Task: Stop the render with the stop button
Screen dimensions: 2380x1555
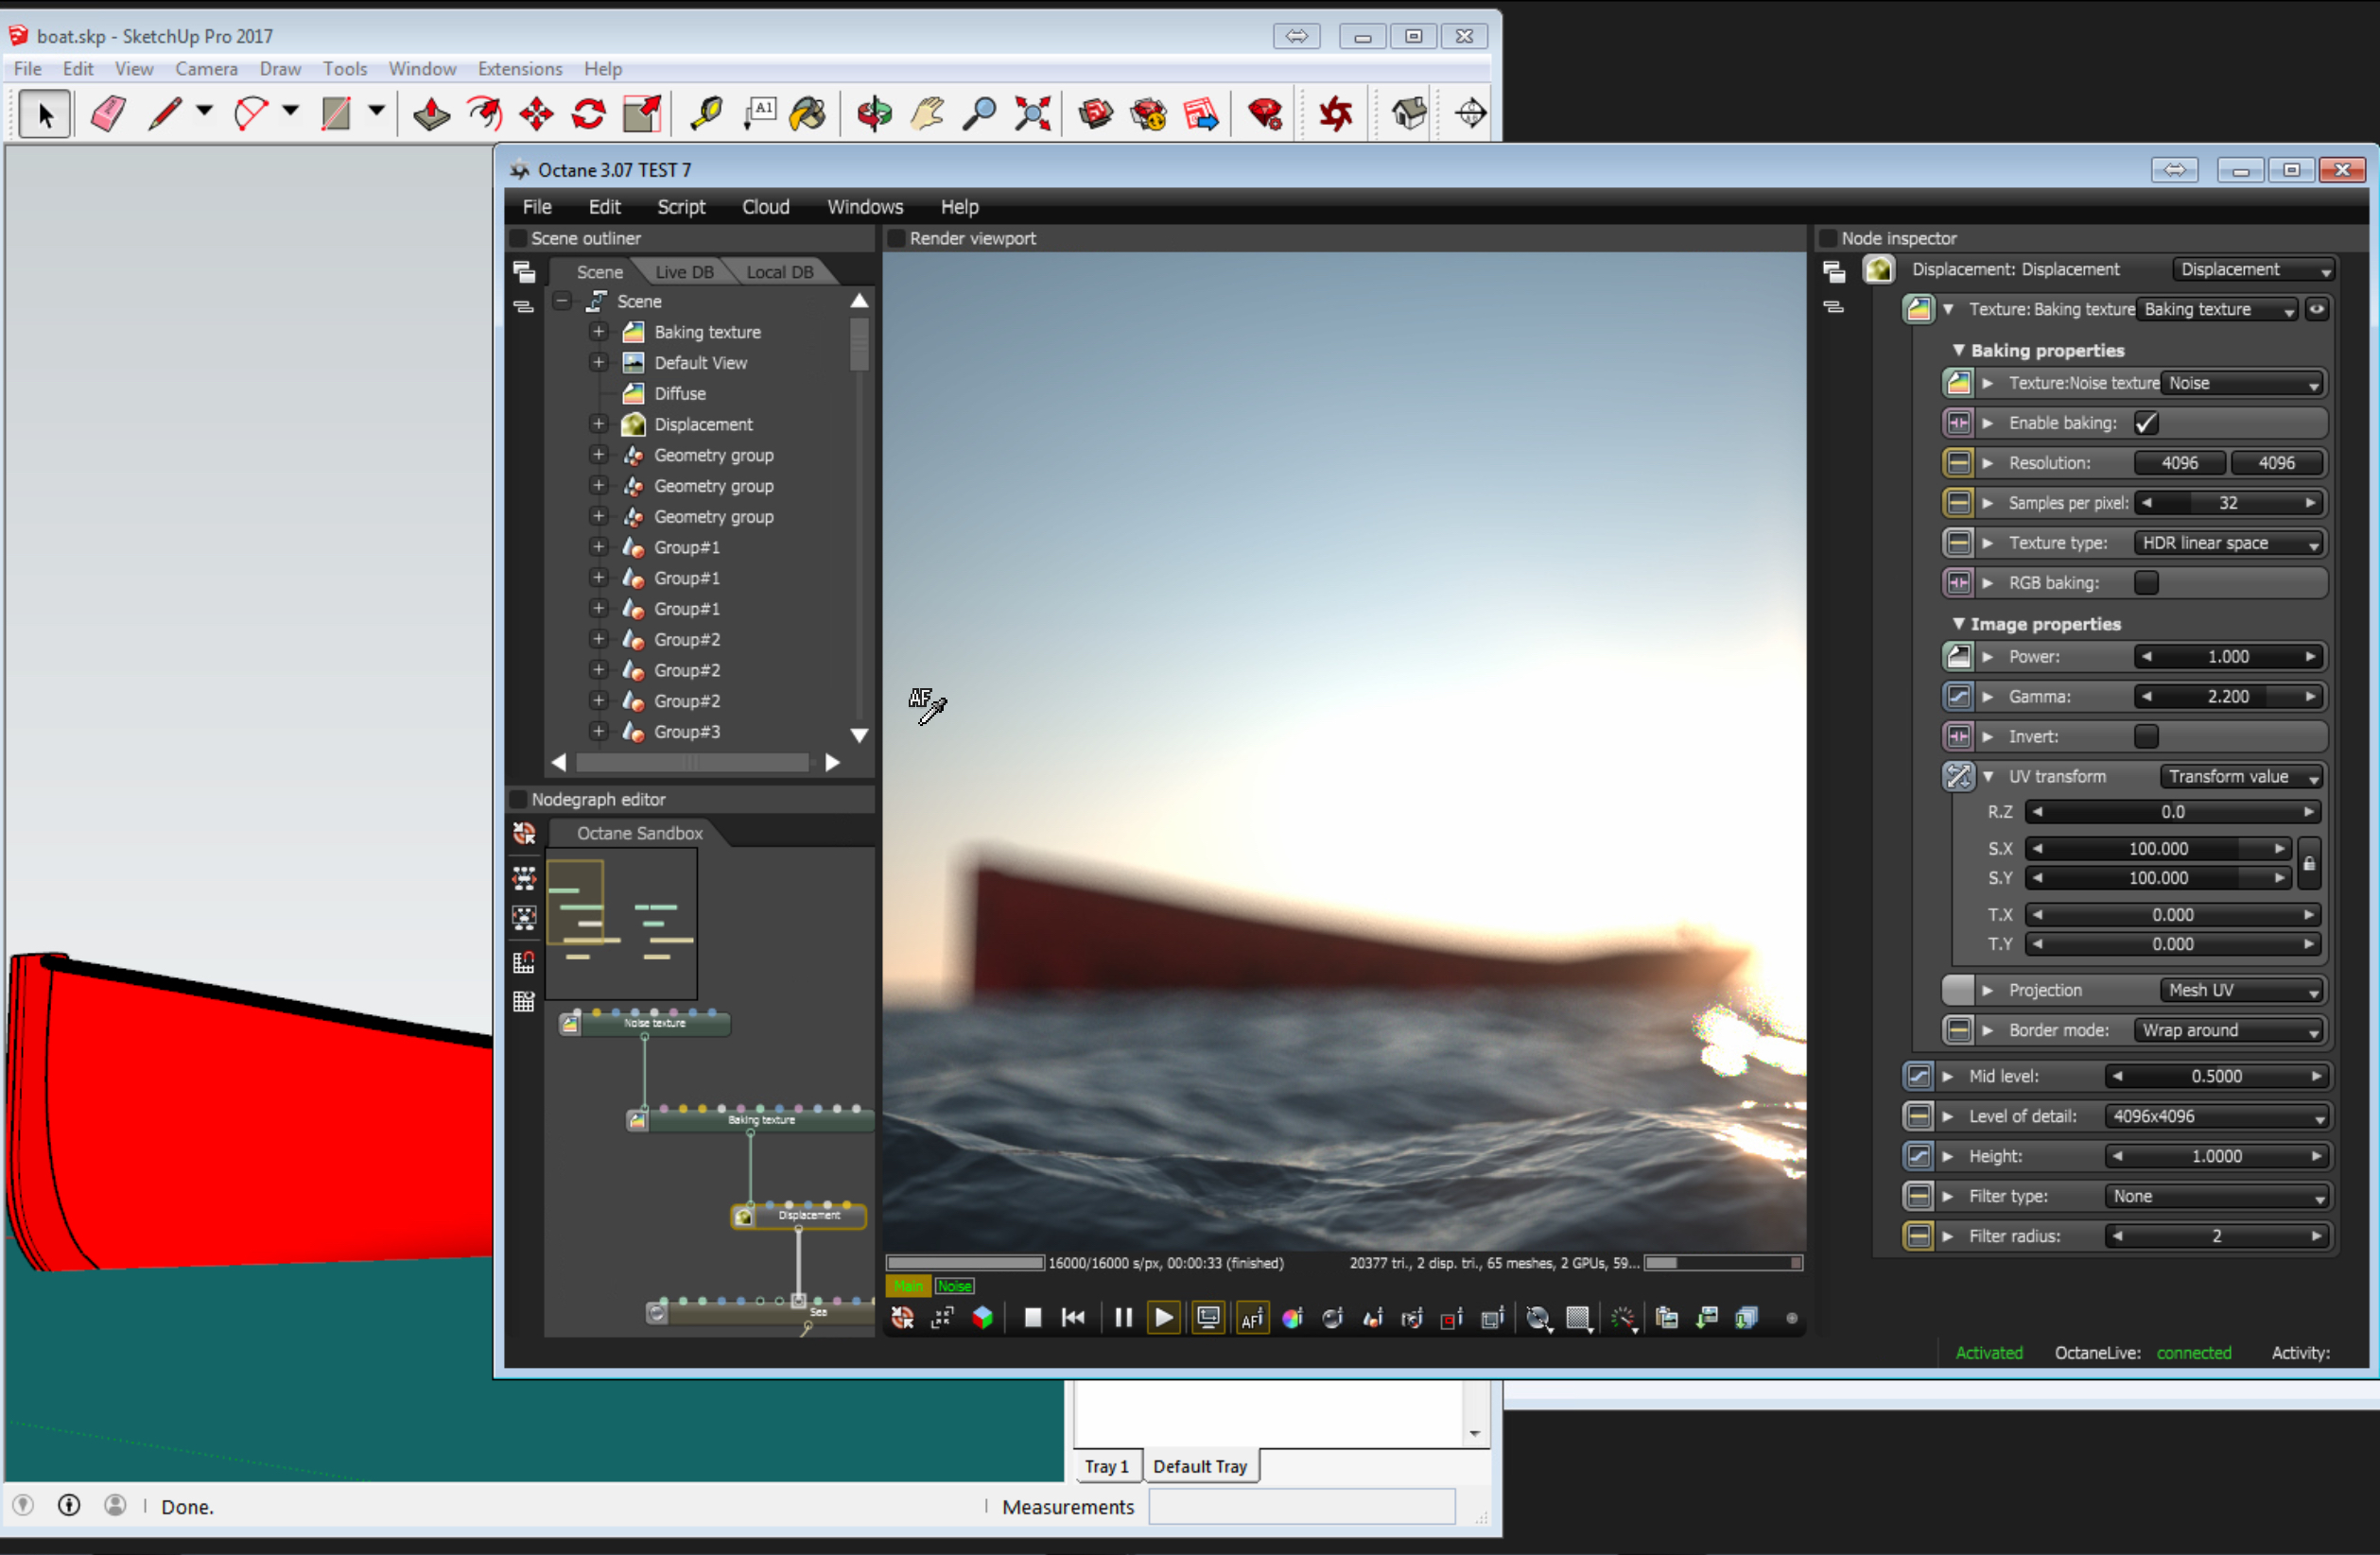Action: pos(1033,1317)
